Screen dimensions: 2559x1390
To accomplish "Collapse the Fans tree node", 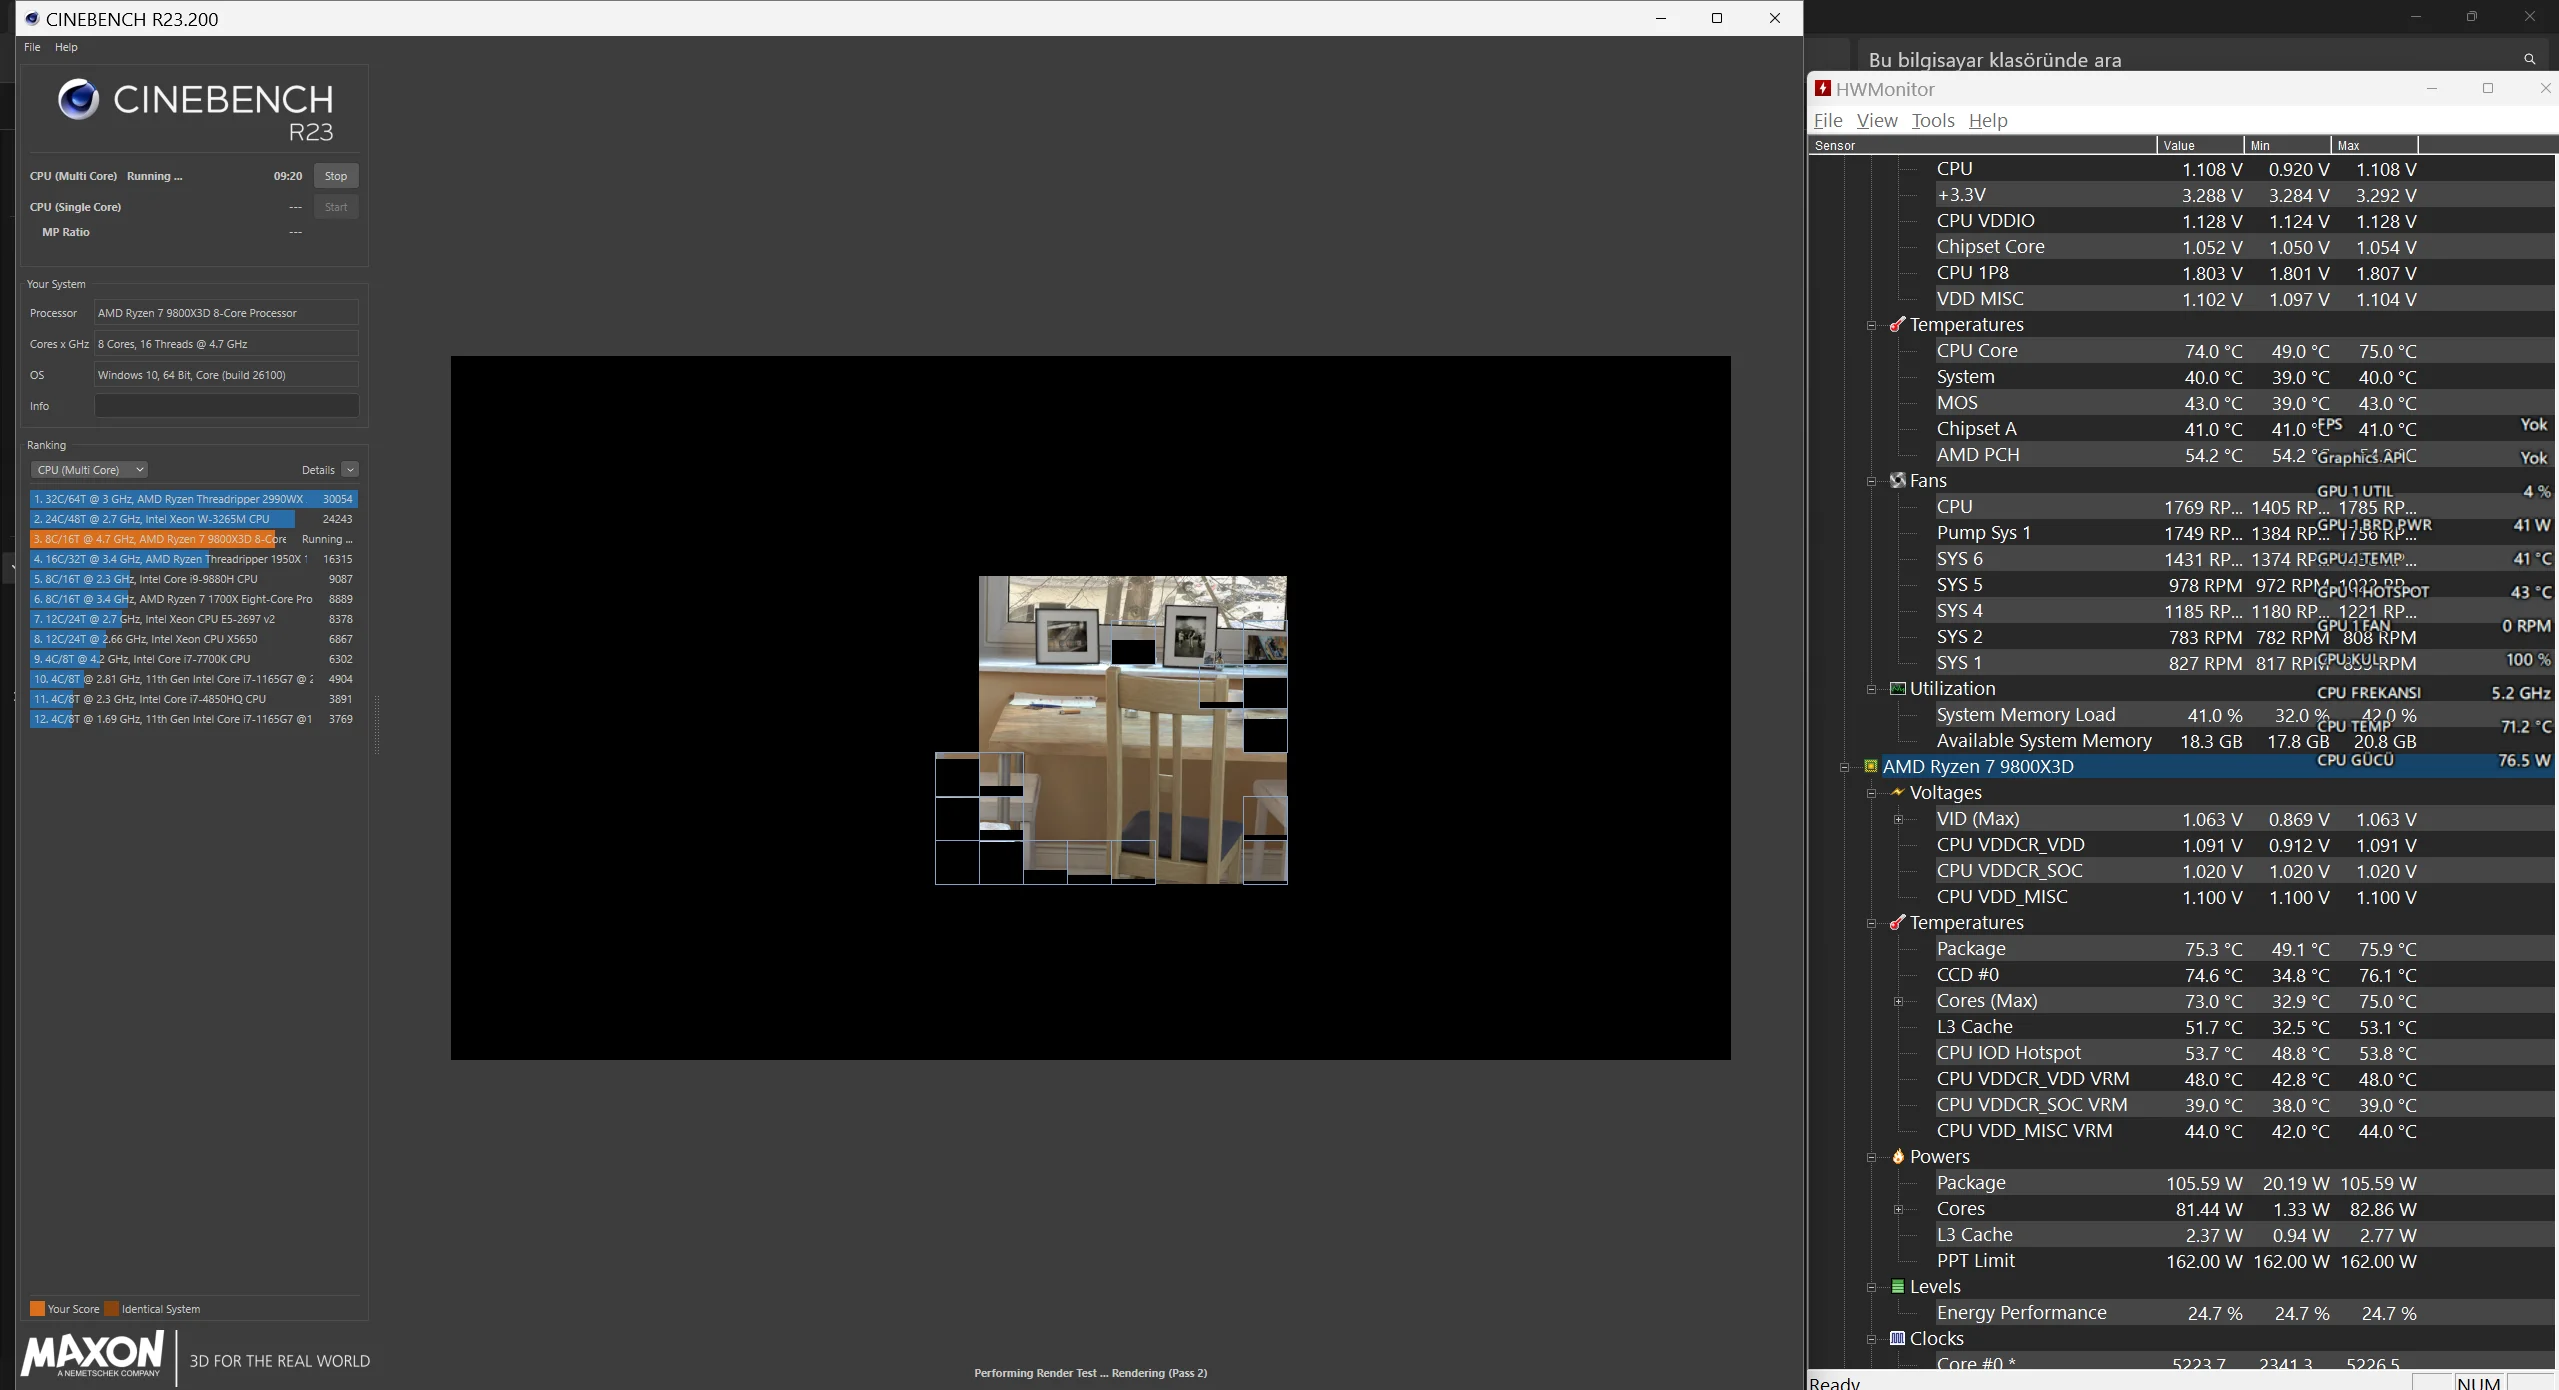I will click(x=1871, y=481).
